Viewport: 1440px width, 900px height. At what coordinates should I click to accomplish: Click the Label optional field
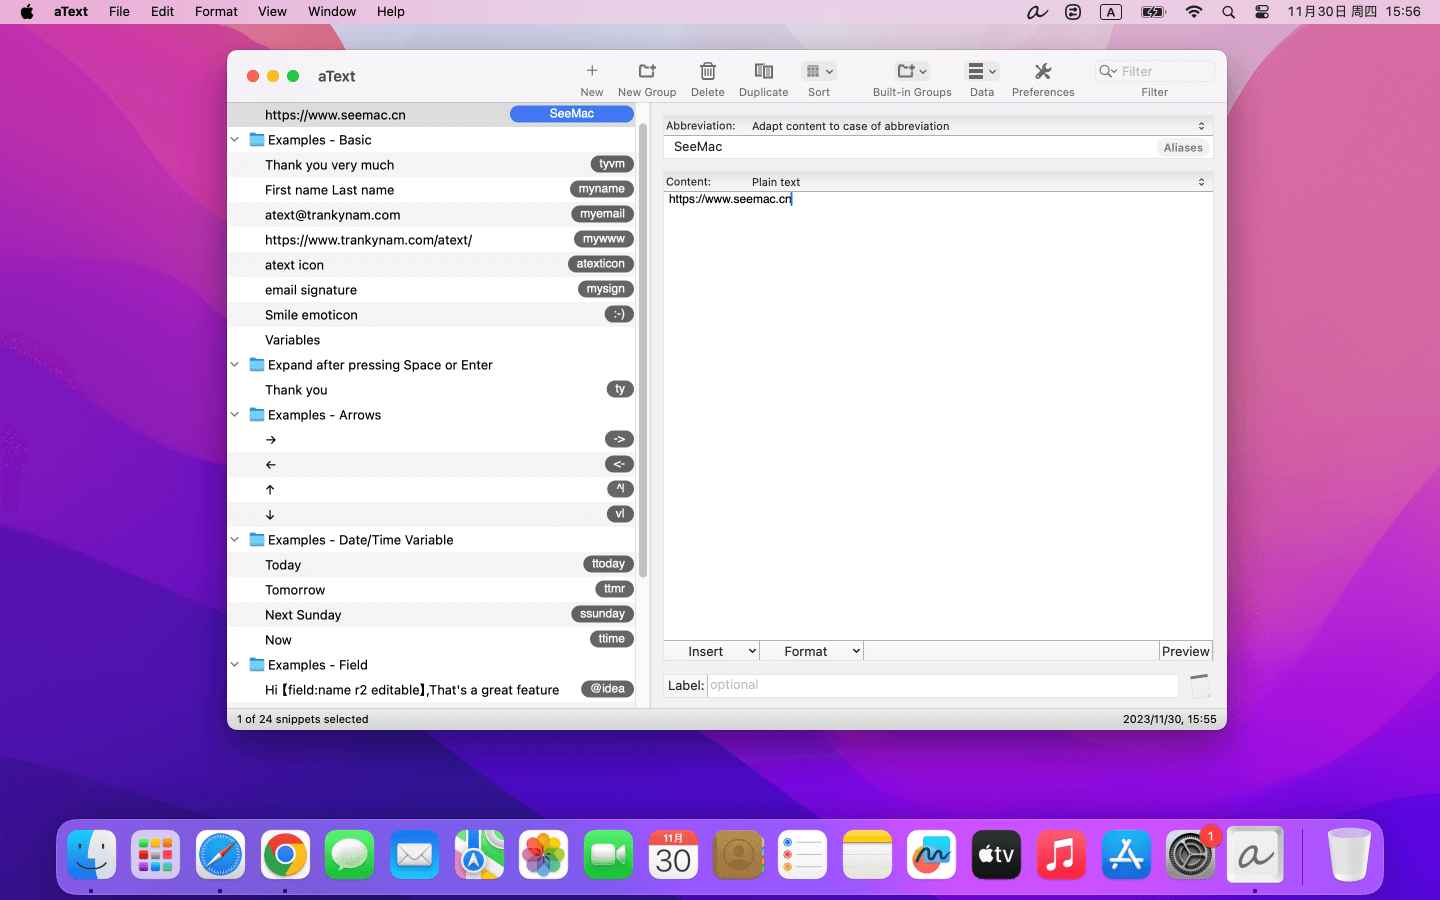pos(943,685)
